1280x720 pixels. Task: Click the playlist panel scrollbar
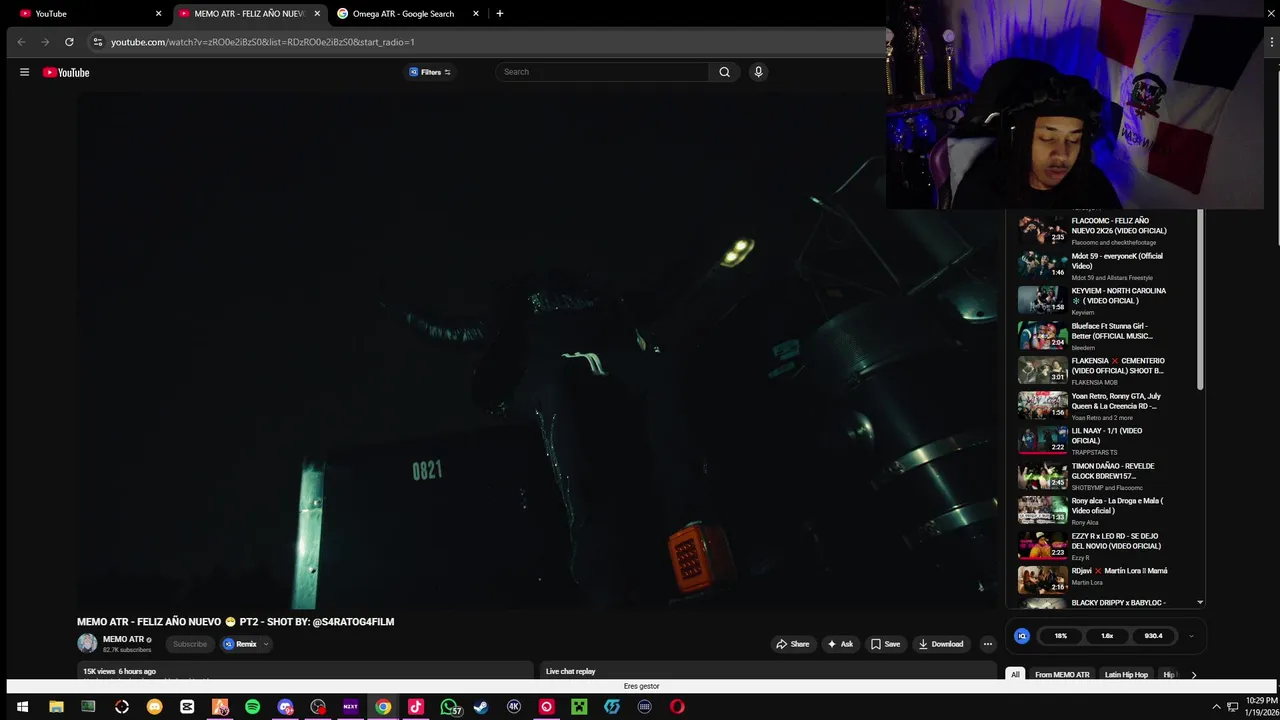tap(1200, 300)
